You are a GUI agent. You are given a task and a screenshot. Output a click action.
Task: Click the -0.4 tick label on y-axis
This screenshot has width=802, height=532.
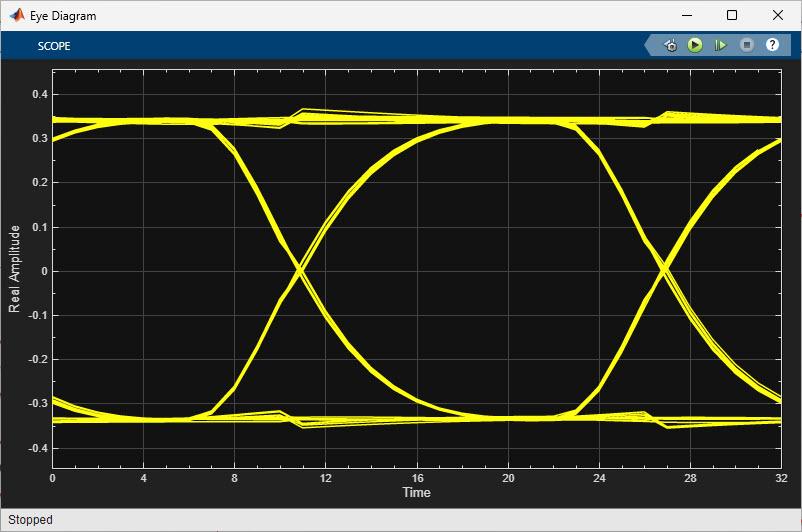tap(38, 448)
